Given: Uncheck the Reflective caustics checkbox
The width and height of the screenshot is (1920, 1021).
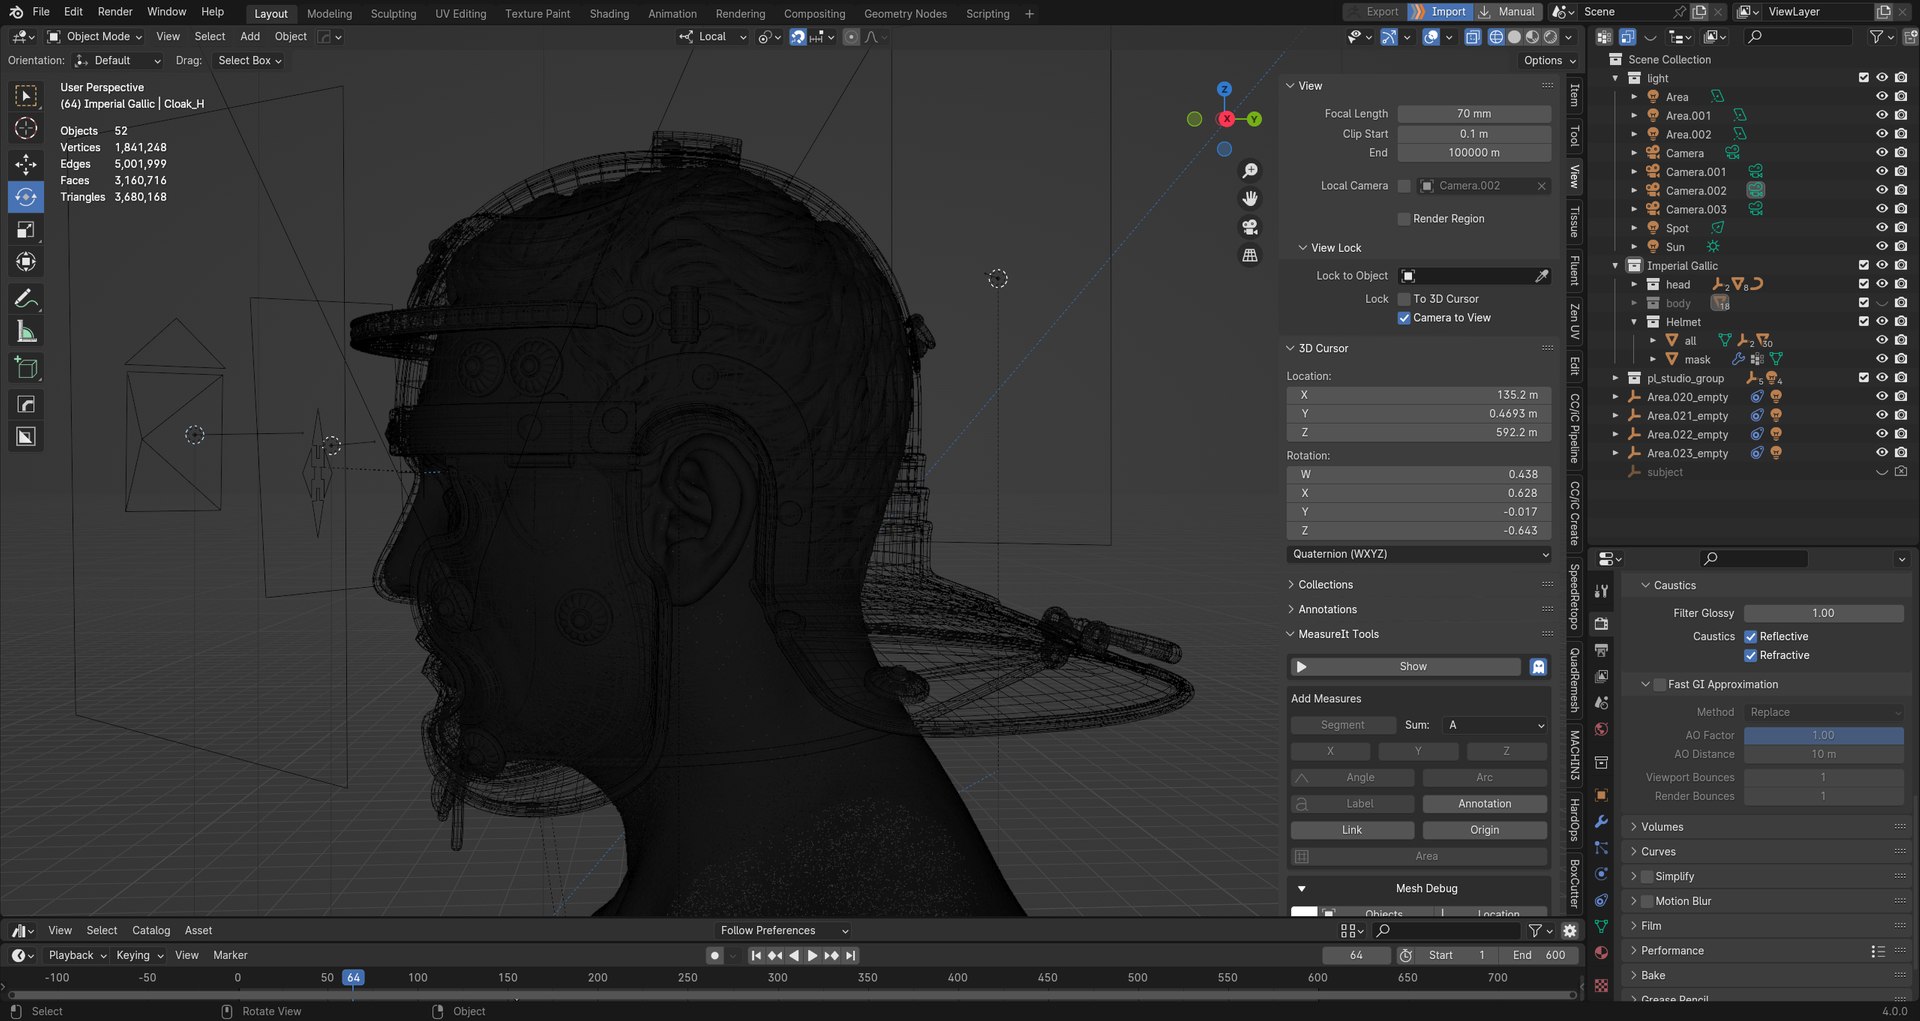Looking at the screenshot, I should pos(1751,637).
